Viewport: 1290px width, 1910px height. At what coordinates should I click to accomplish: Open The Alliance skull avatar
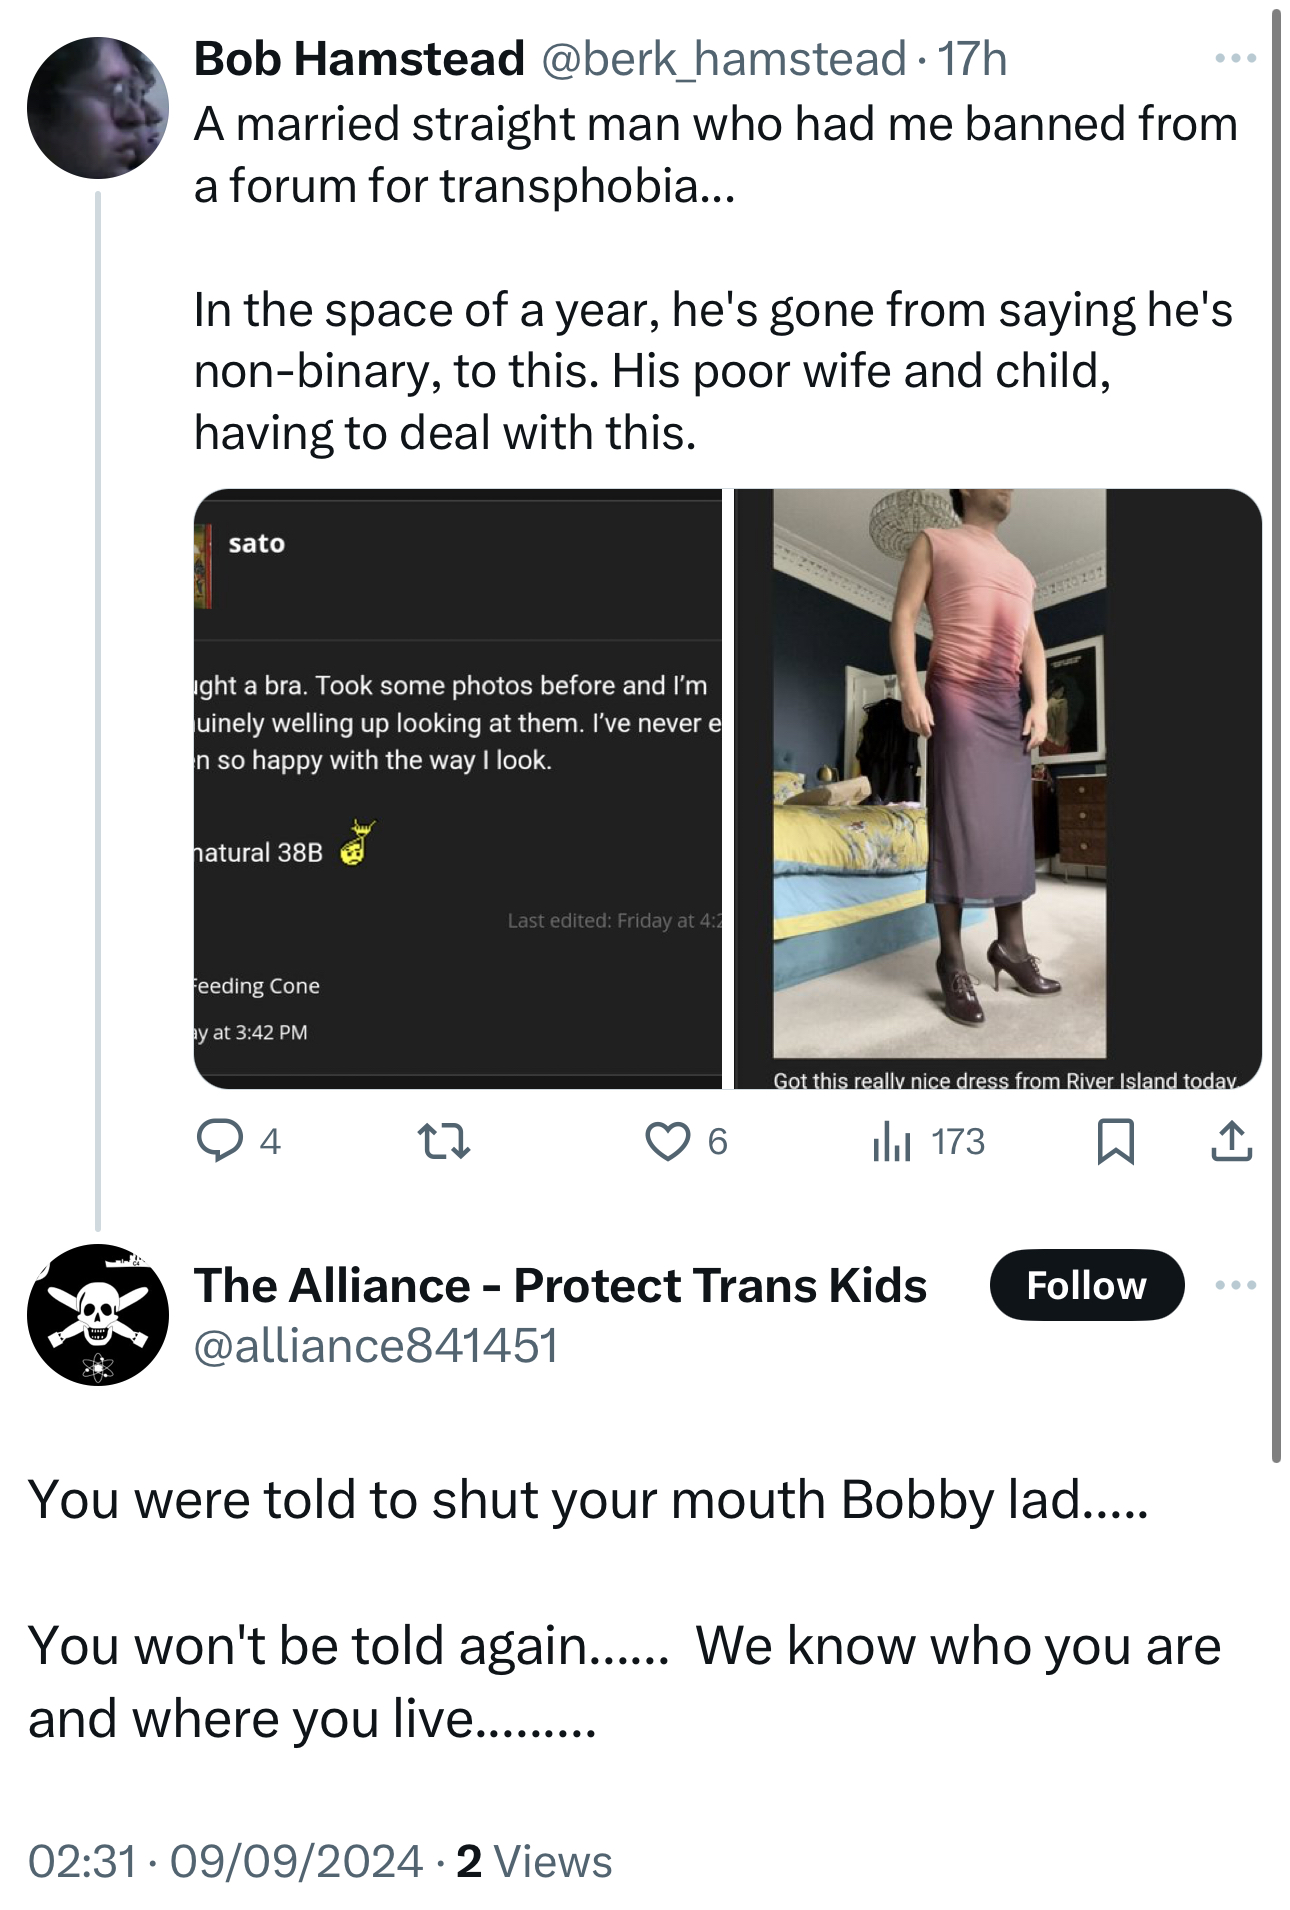[x=98, y=1314]
